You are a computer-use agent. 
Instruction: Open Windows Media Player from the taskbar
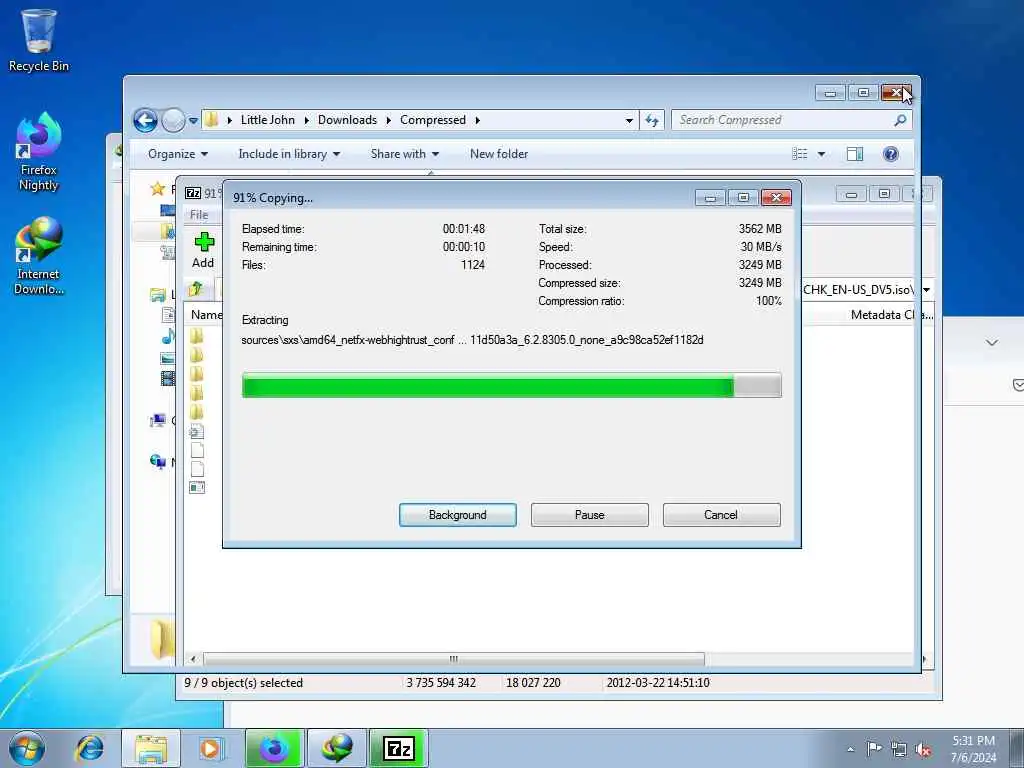pos(210,748)
